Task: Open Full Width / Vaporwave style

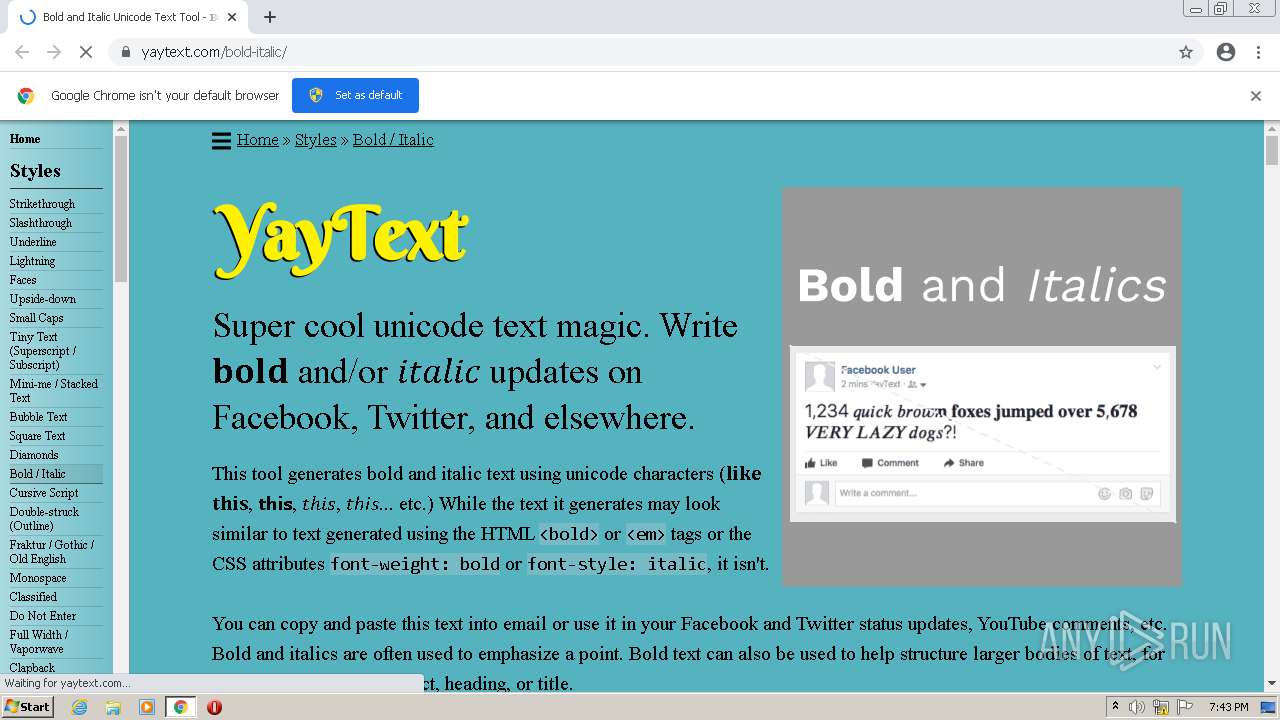Action: point(39,642)
